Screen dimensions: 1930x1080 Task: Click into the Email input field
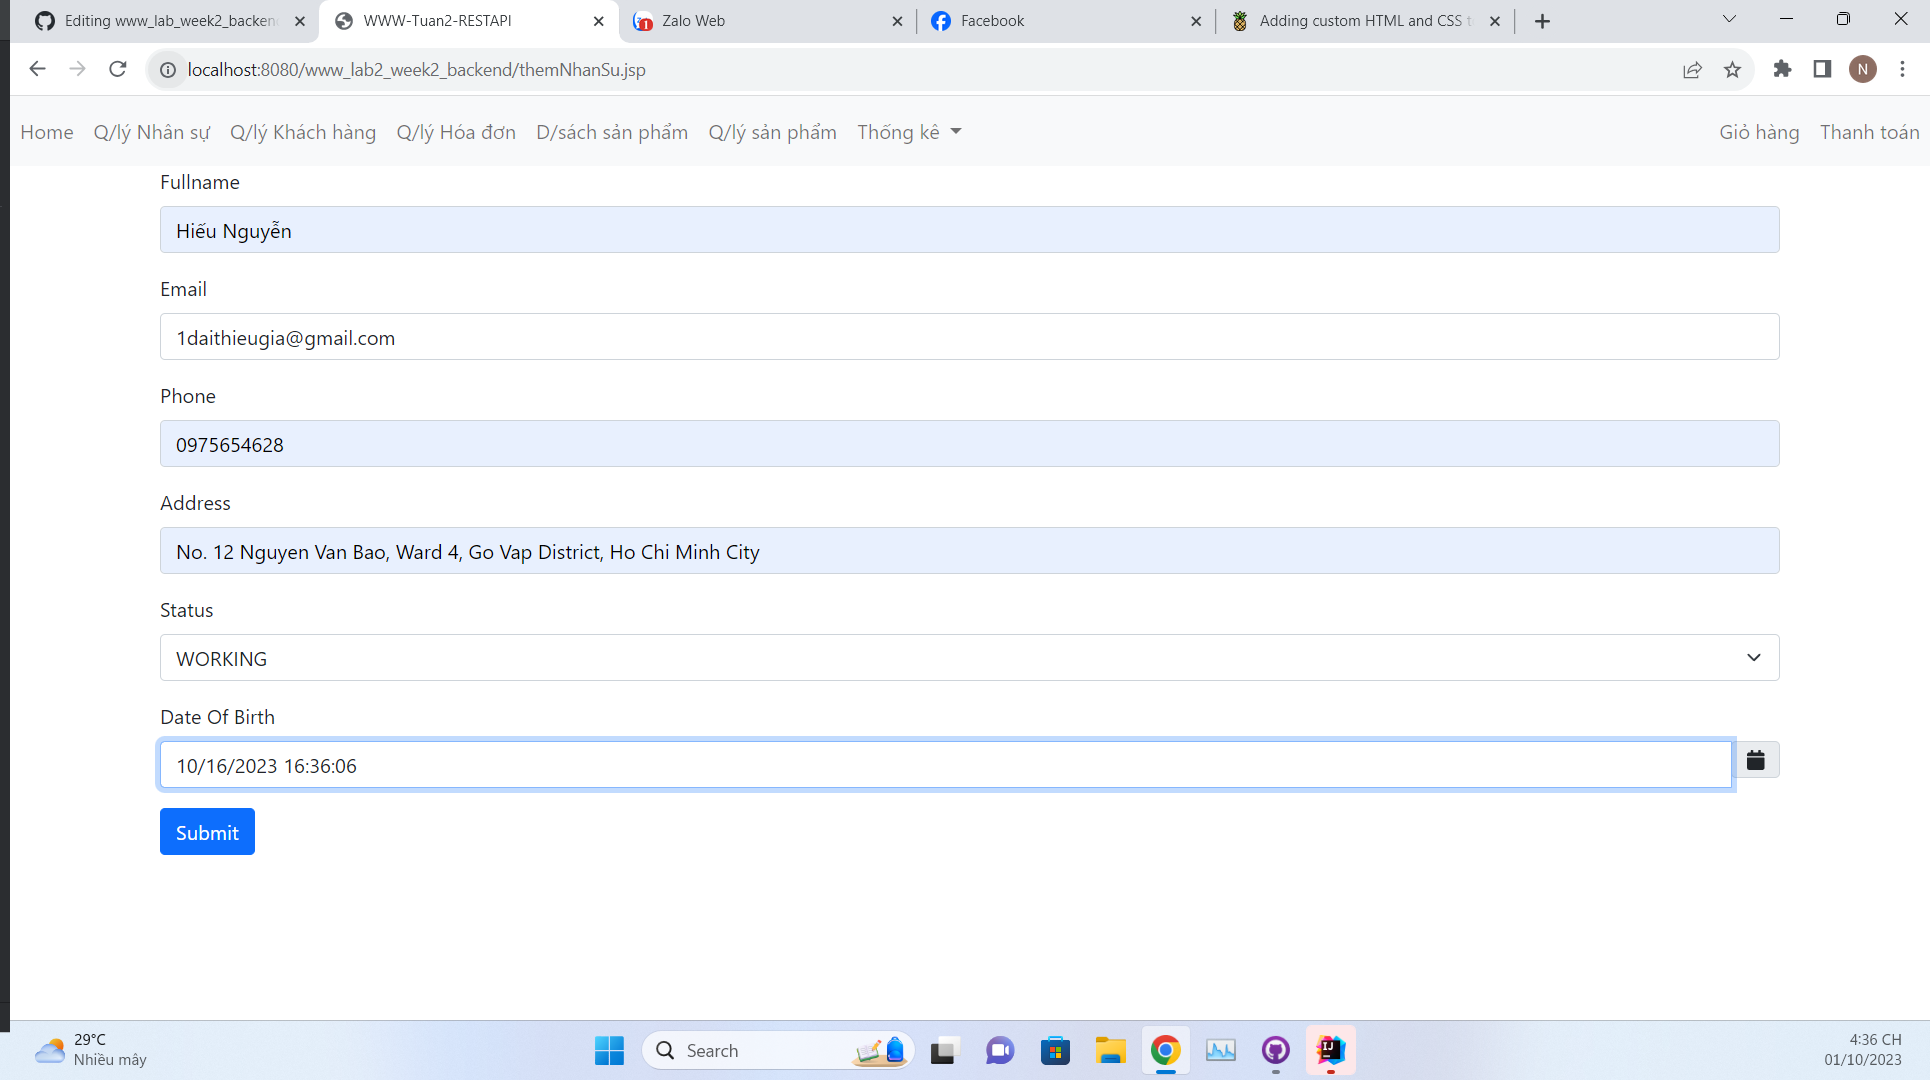click(969, 337)
